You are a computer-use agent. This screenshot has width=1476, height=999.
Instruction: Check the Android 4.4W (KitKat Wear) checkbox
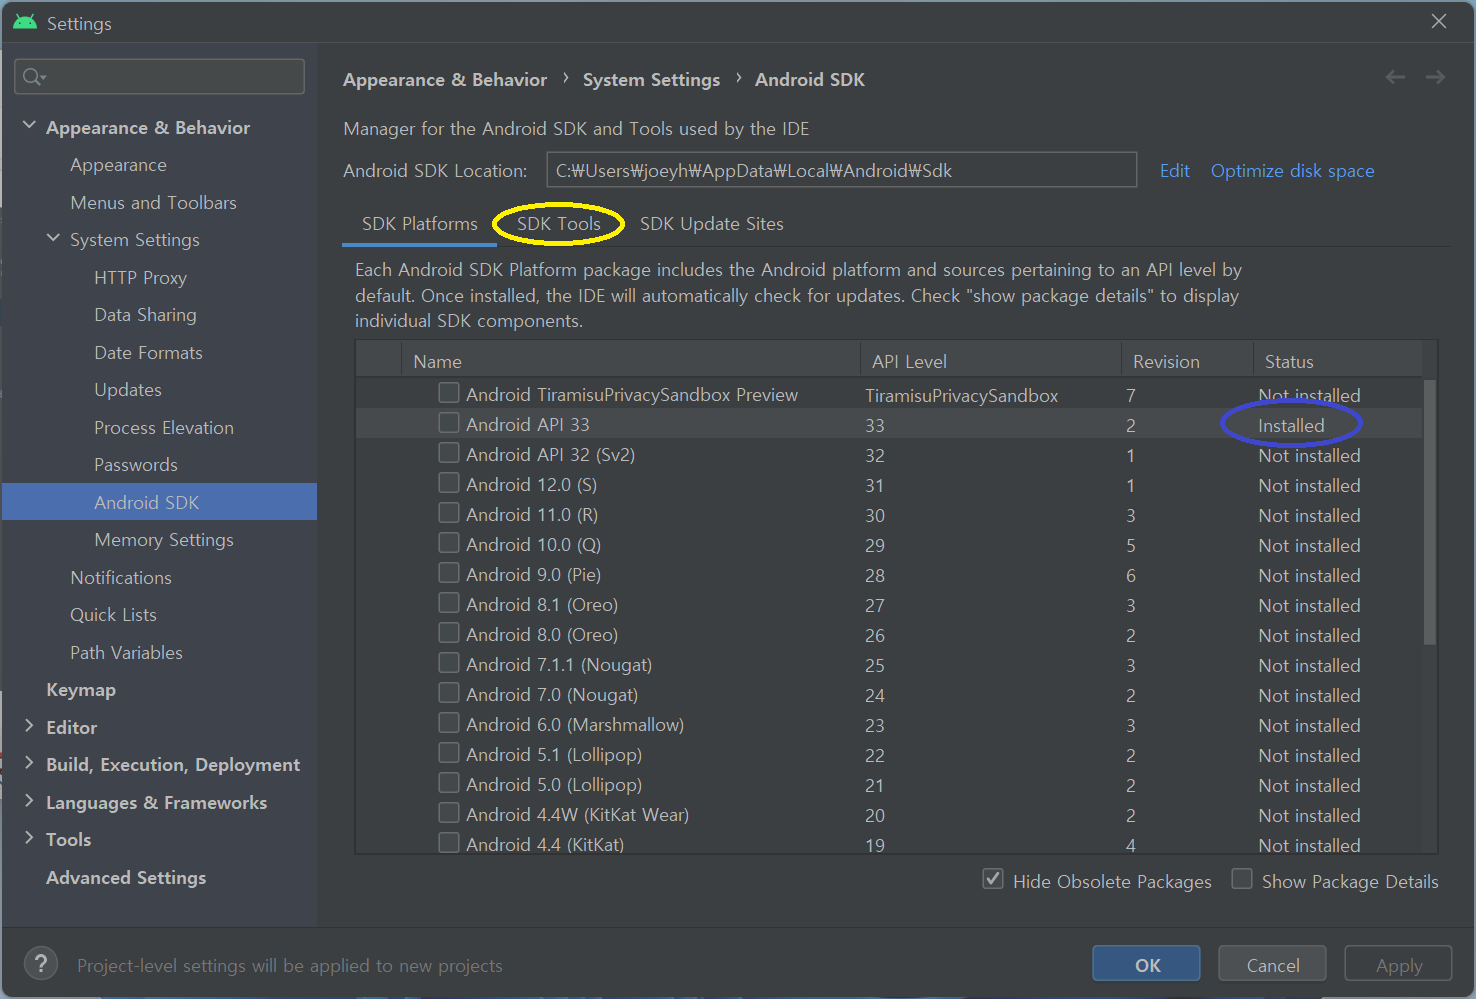click(449, 813)
